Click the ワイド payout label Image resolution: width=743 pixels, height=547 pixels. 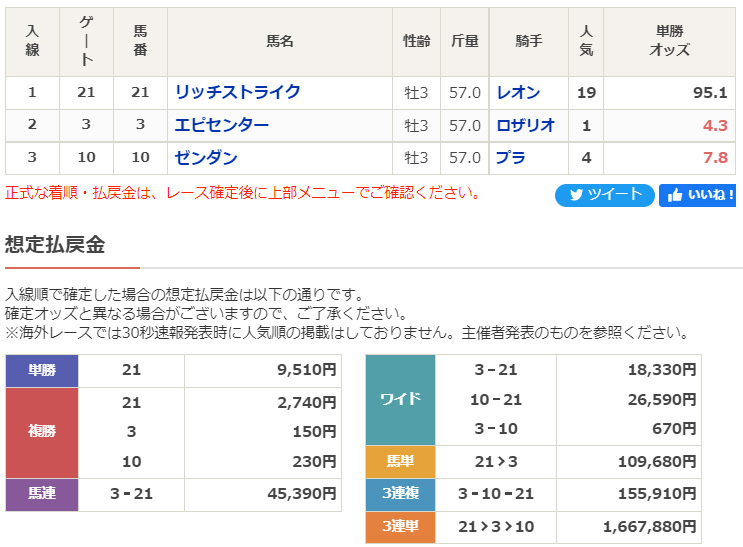click(400, 400)
